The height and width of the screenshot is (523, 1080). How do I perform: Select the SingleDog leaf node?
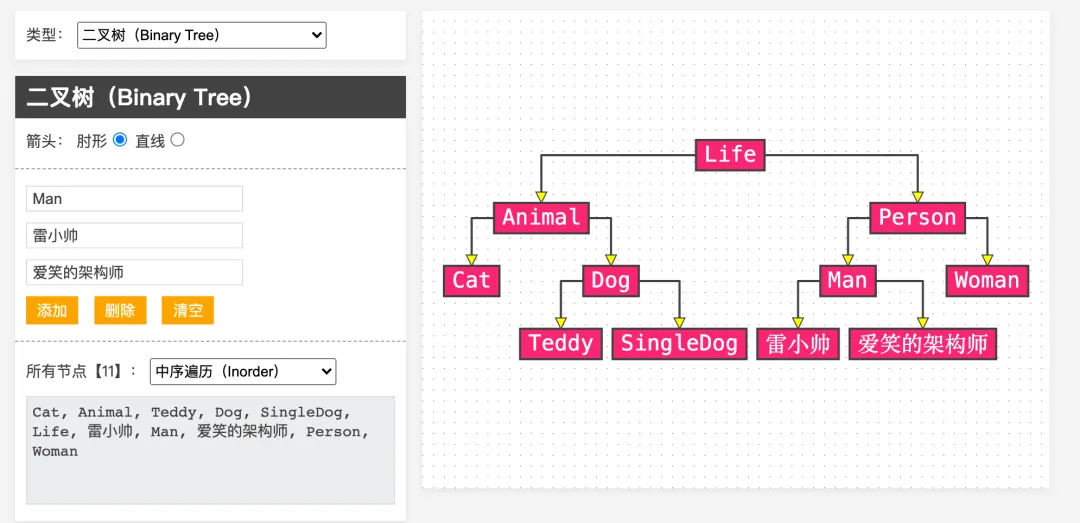click(x=679, y=343)
